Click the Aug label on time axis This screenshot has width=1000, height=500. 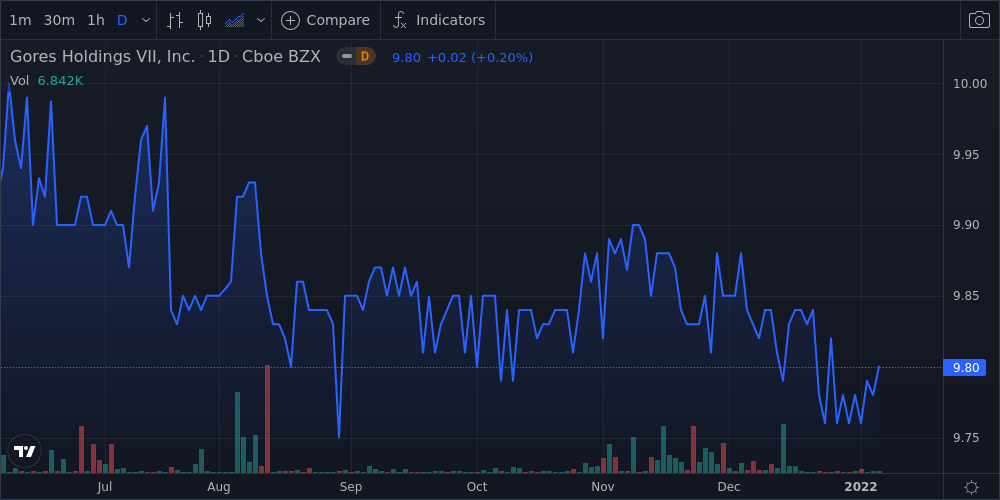pos(219,487)
